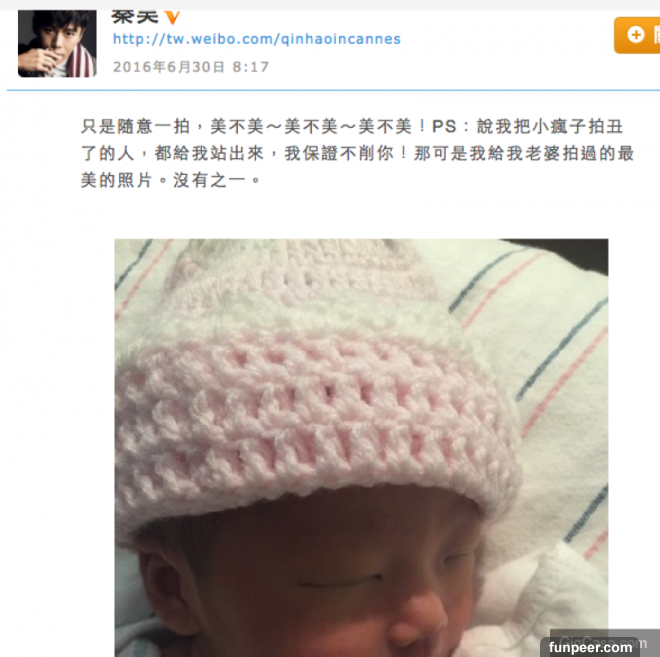Click the orange follow button
The image size is (660, 657).
click(637, 35)
